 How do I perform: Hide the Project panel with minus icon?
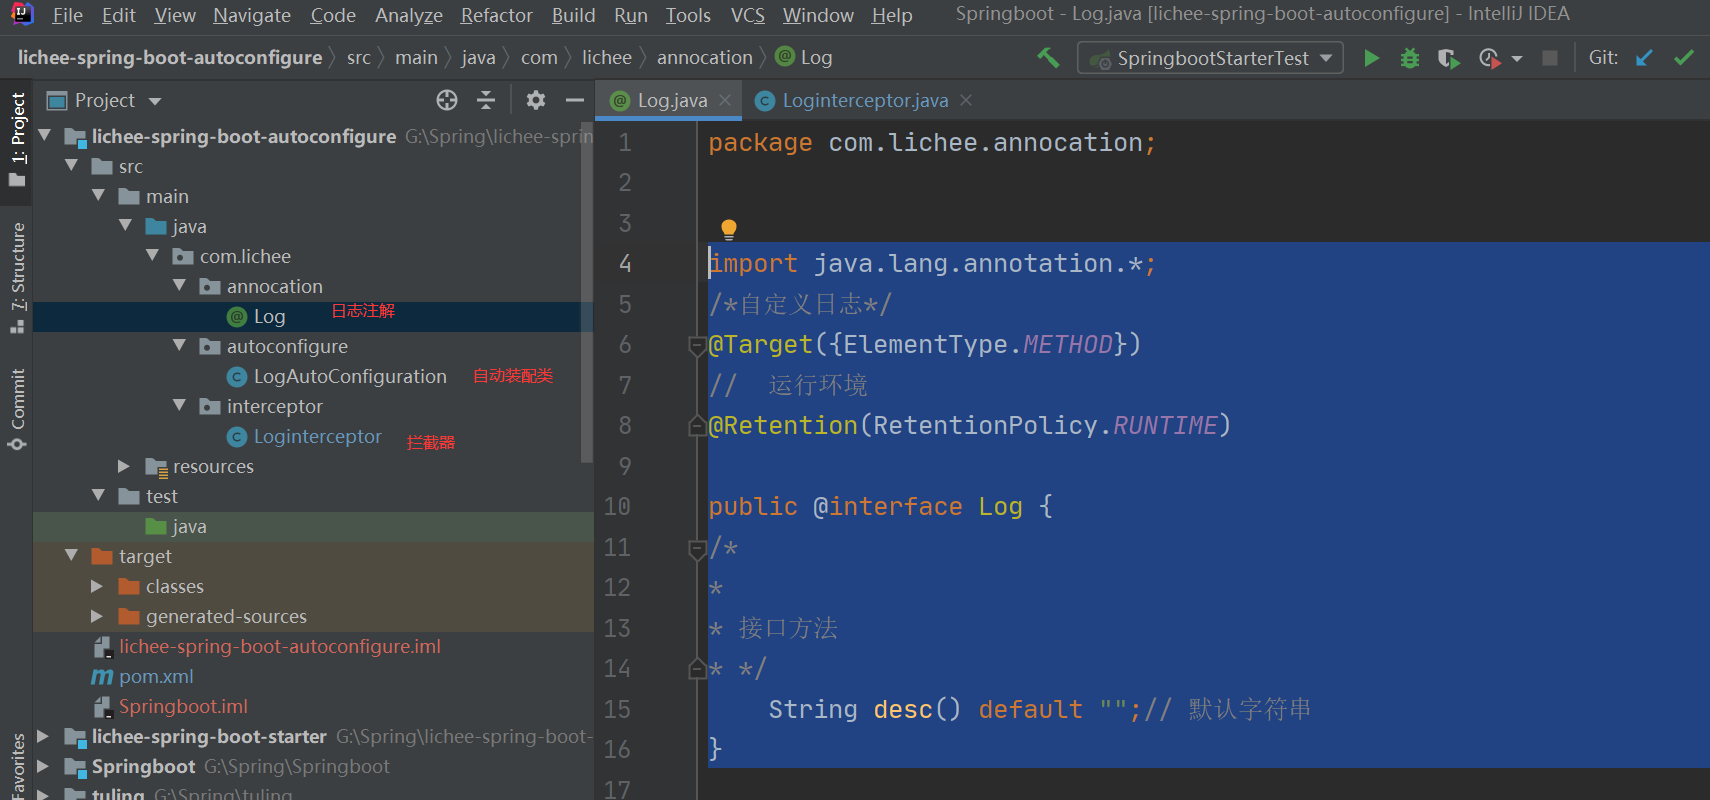click(574, 100)
